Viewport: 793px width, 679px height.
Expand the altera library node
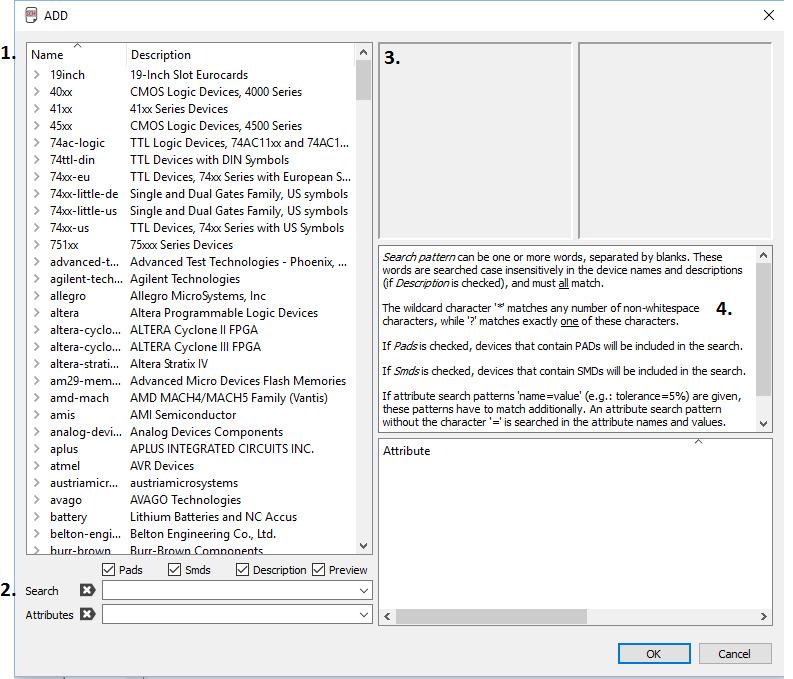(x=36, y=312)
